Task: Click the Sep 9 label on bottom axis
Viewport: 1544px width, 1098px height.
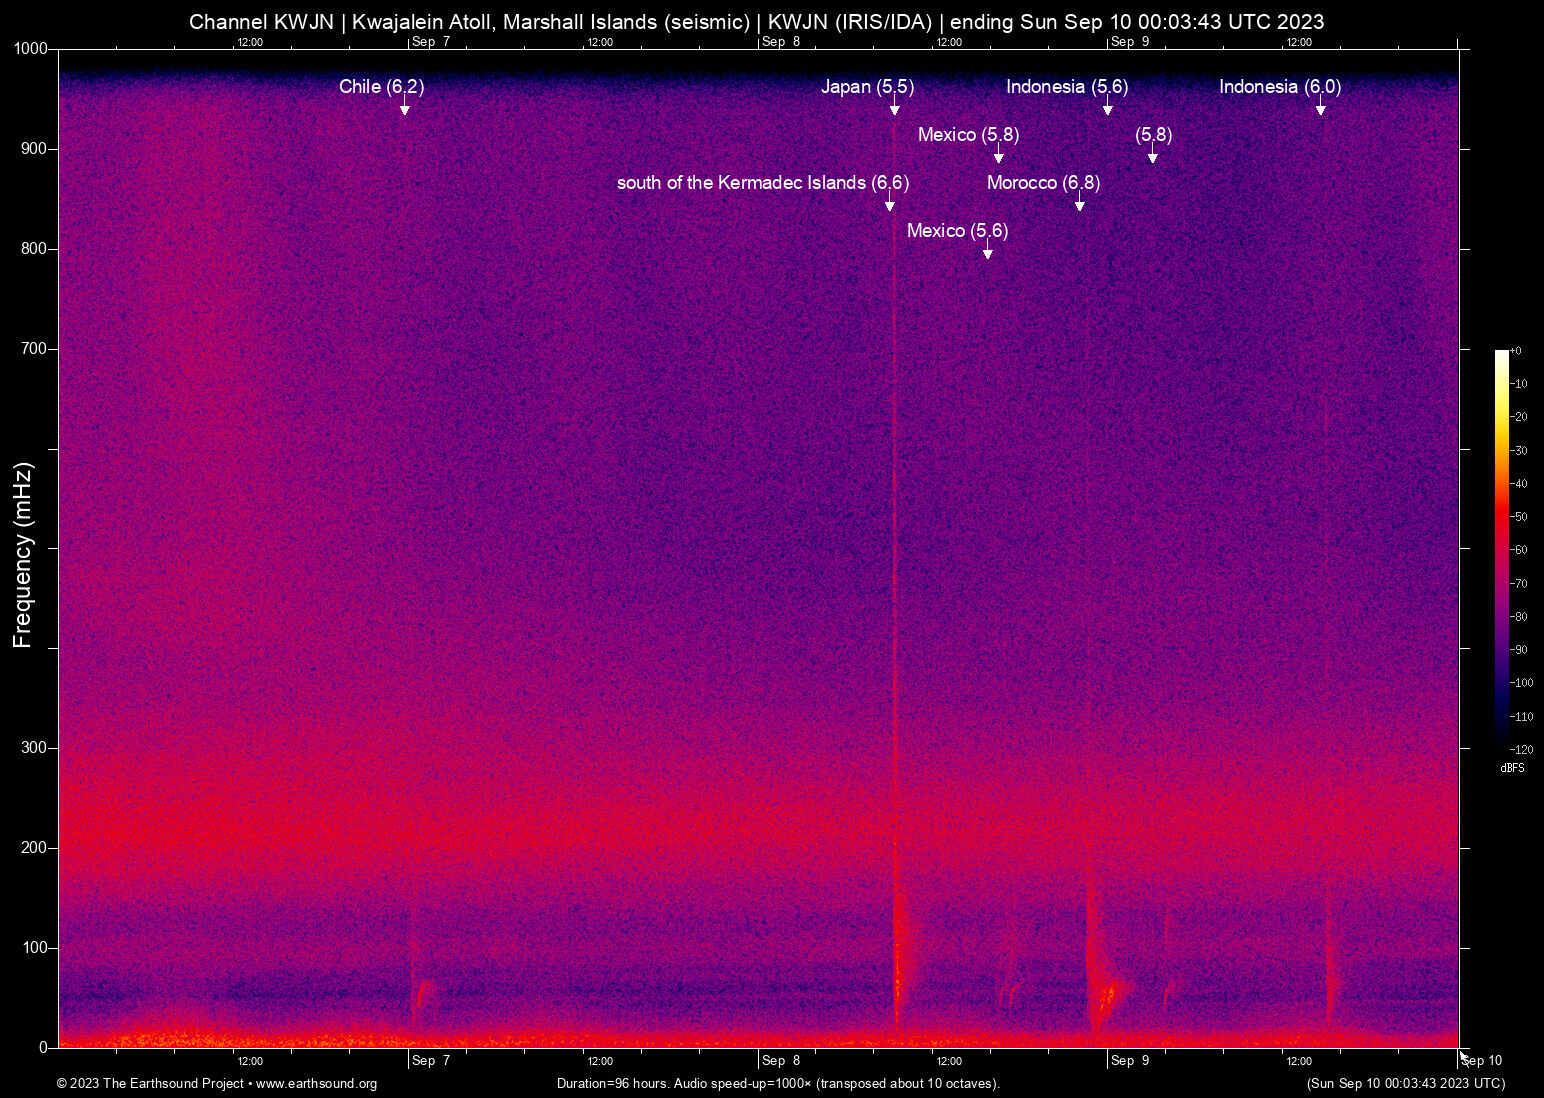Action: point(1130,1061)
